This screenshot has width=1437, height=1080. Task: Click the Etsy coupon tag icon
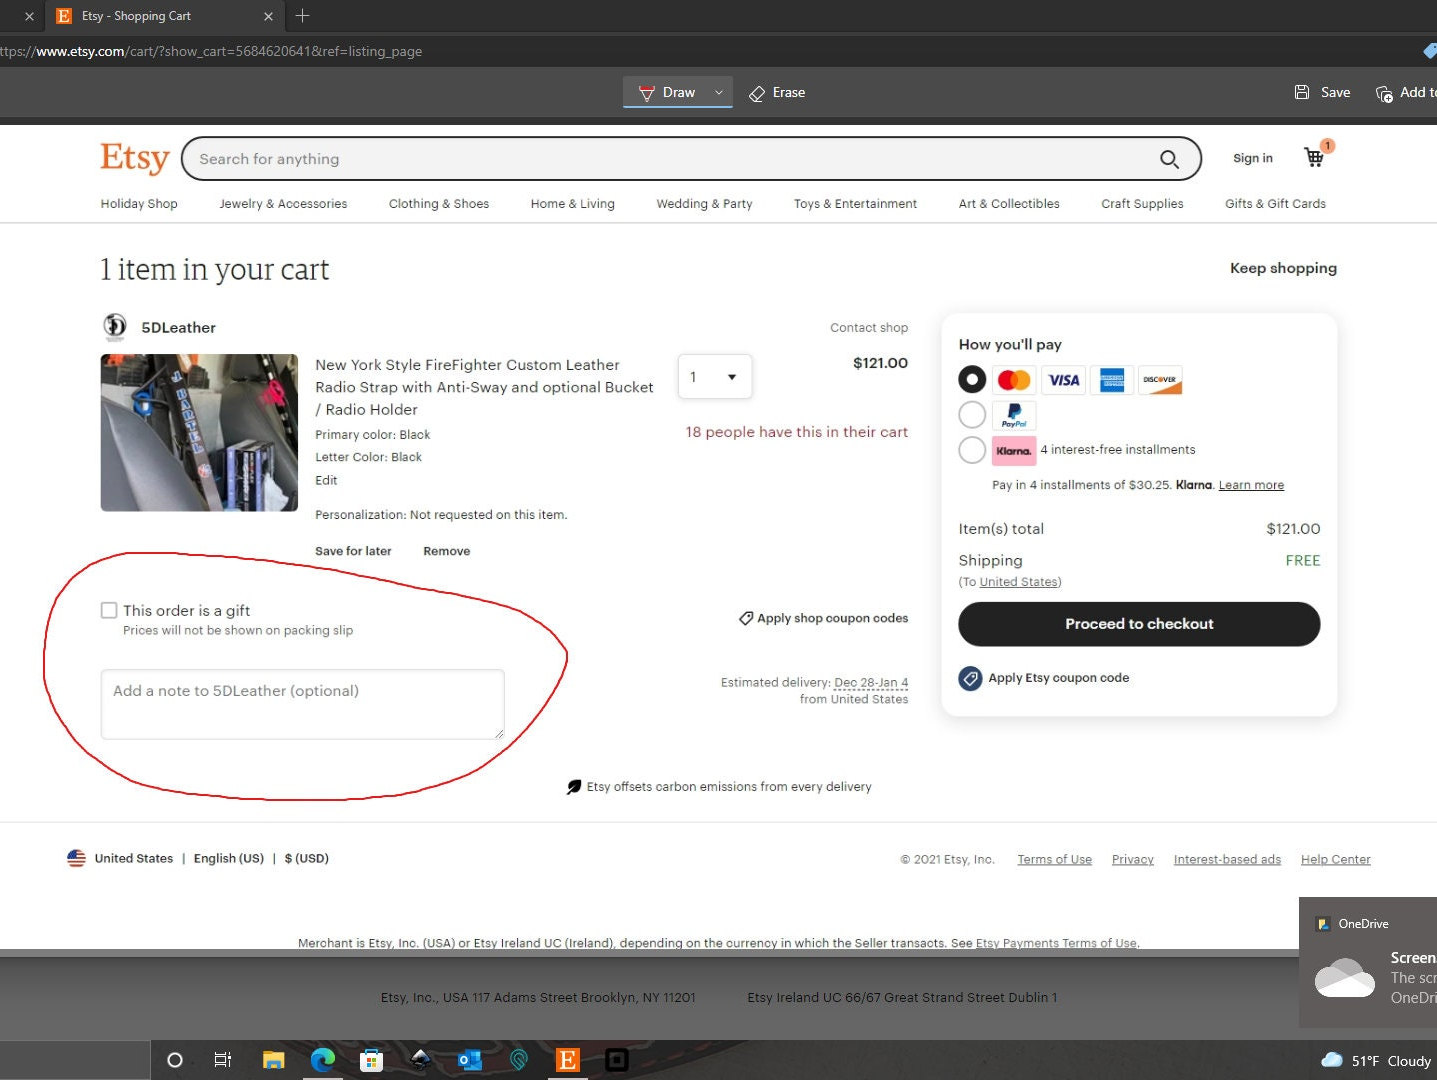970,678
